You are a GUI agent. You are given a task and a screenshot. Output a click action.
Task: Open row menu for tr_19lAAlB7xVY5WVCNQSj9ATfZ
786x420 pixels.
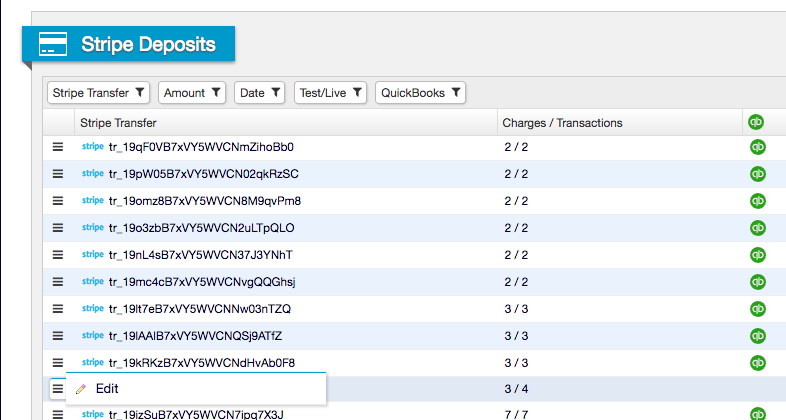coord(58,336)
